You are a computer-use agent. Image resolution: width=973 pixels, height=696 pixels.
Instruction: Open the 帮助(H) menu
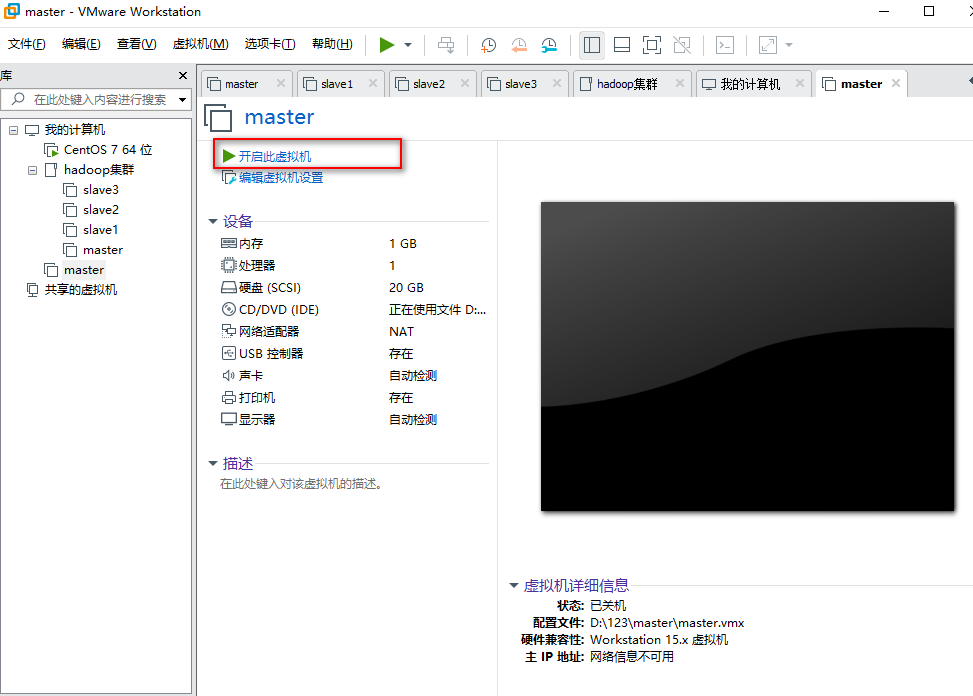(332, 44)
